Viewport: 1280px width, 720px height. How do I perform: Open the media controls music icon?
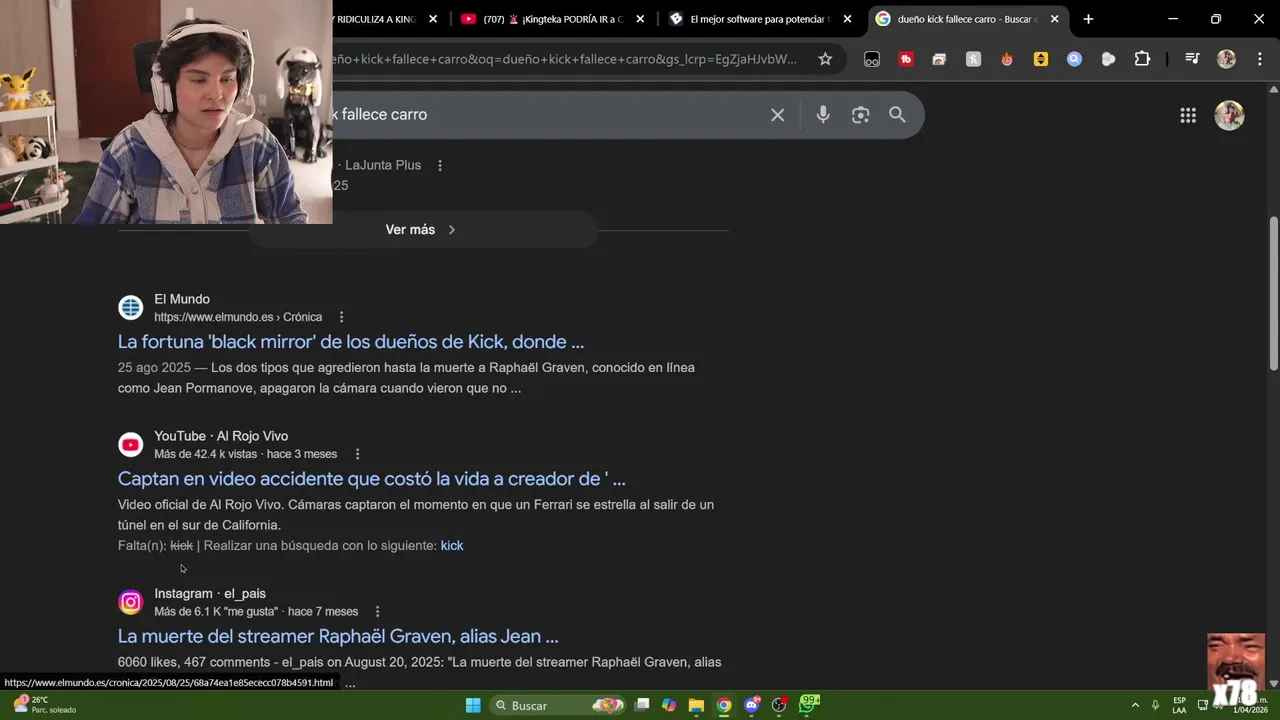pyautogui.click(x=1192, y=59)
